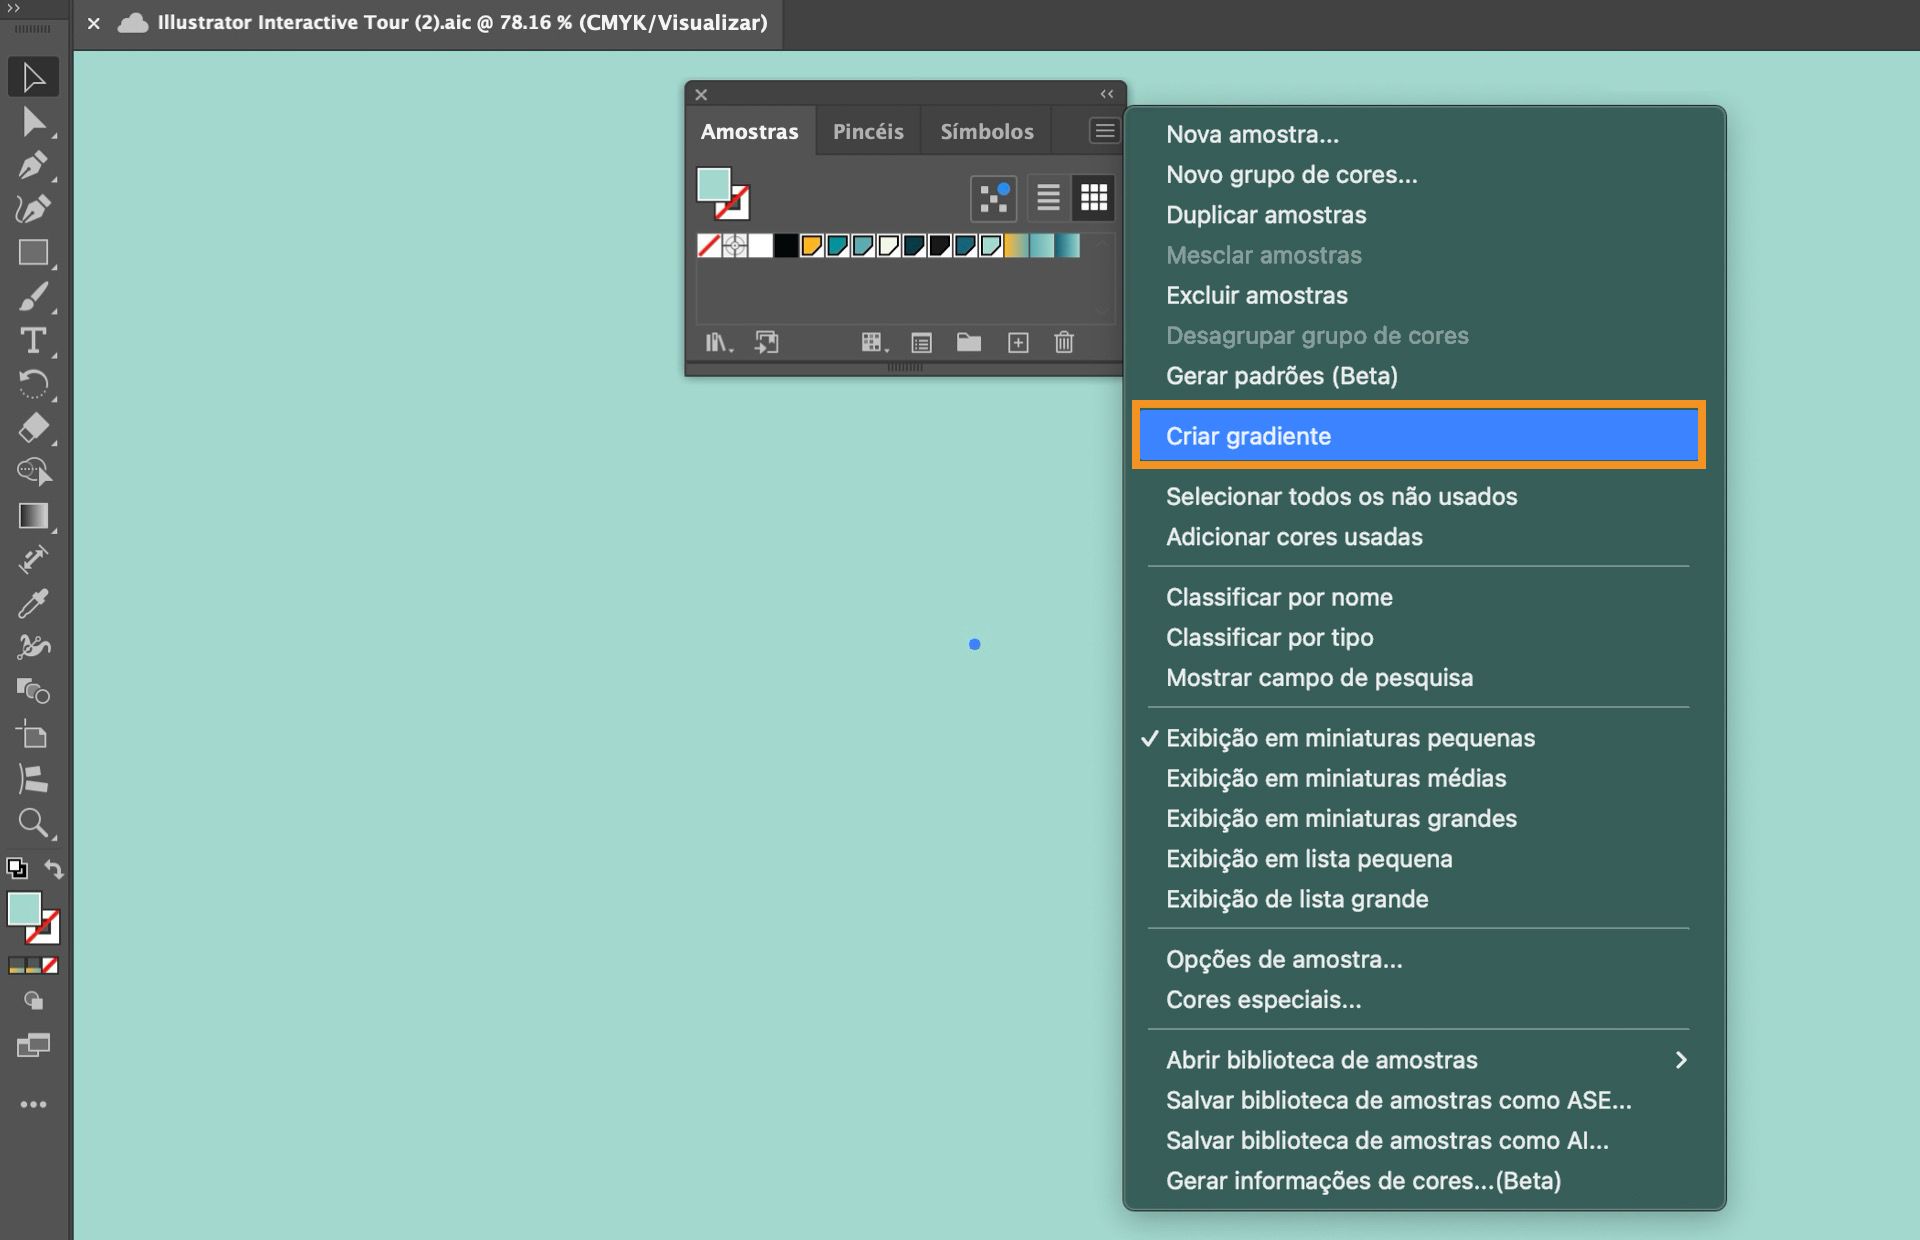This screenshot has width=1920, height=1240.
Task: Switch to the Pincéis tab
Action: (866, 130)
